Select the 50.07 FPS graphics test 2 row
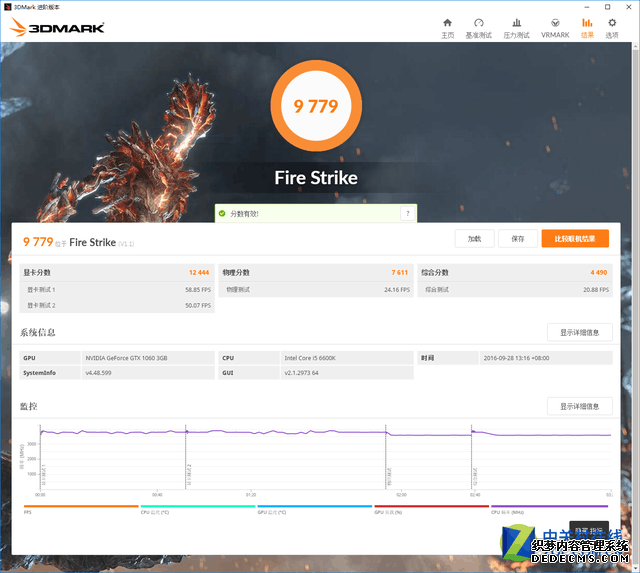This screenshot has width=640, height=573. [117, 306]
